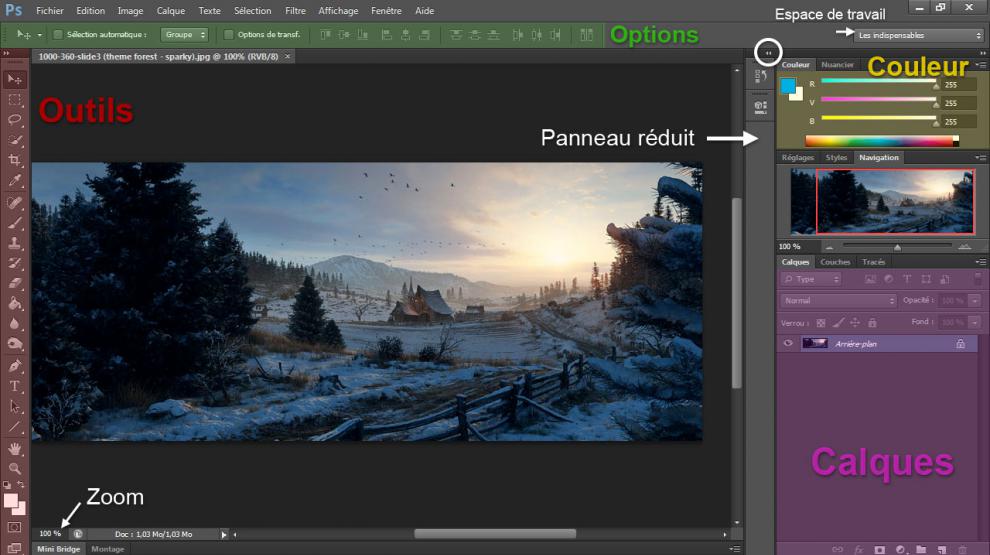Create a new layer group
990x555 pixels.
(x=921, y=550)
